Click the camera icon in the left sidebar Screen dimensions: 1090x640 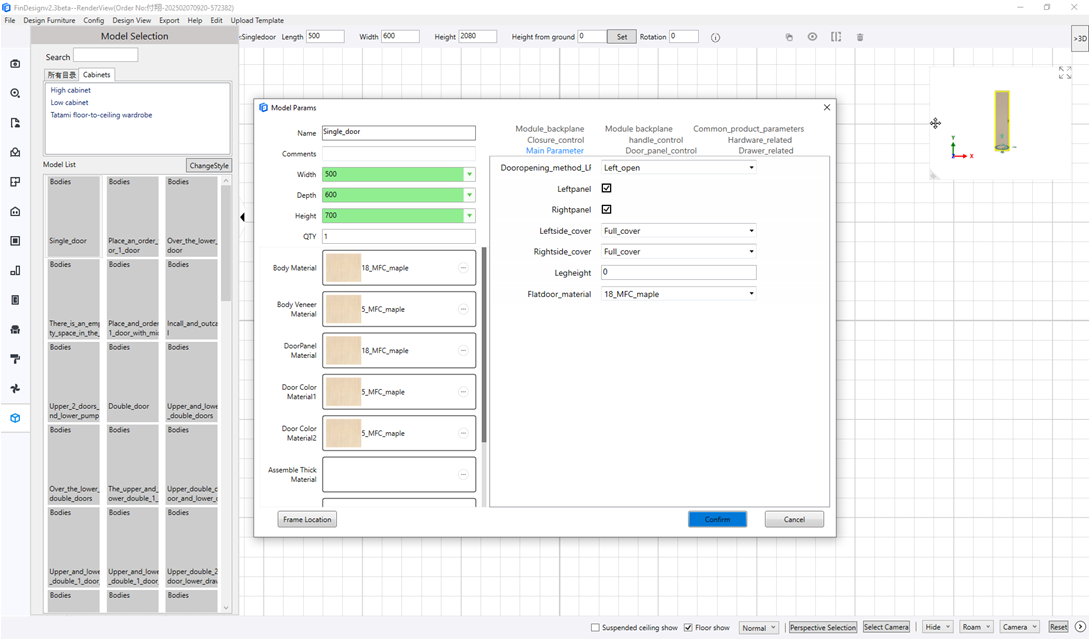15,64
